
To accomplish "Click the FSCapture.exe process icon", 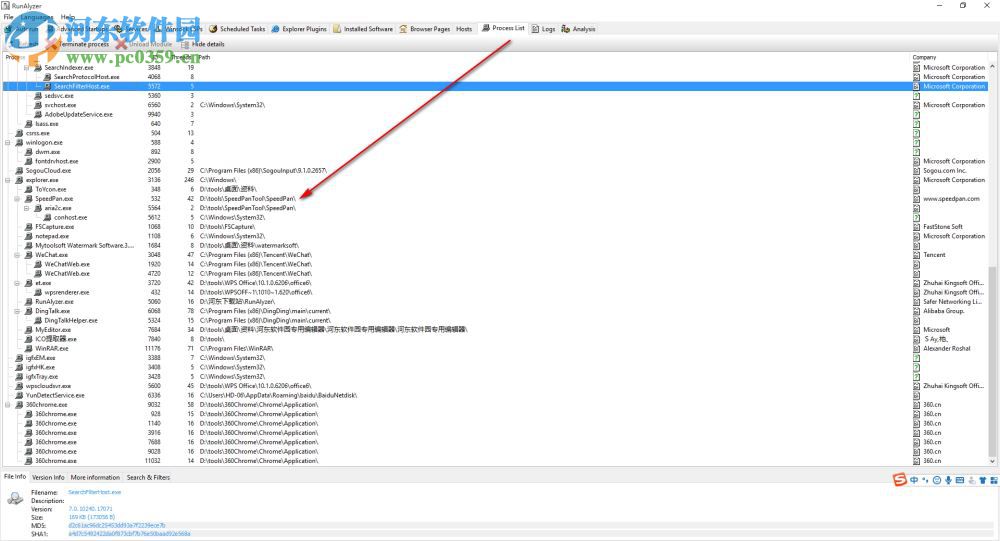I will click(29, 226).
